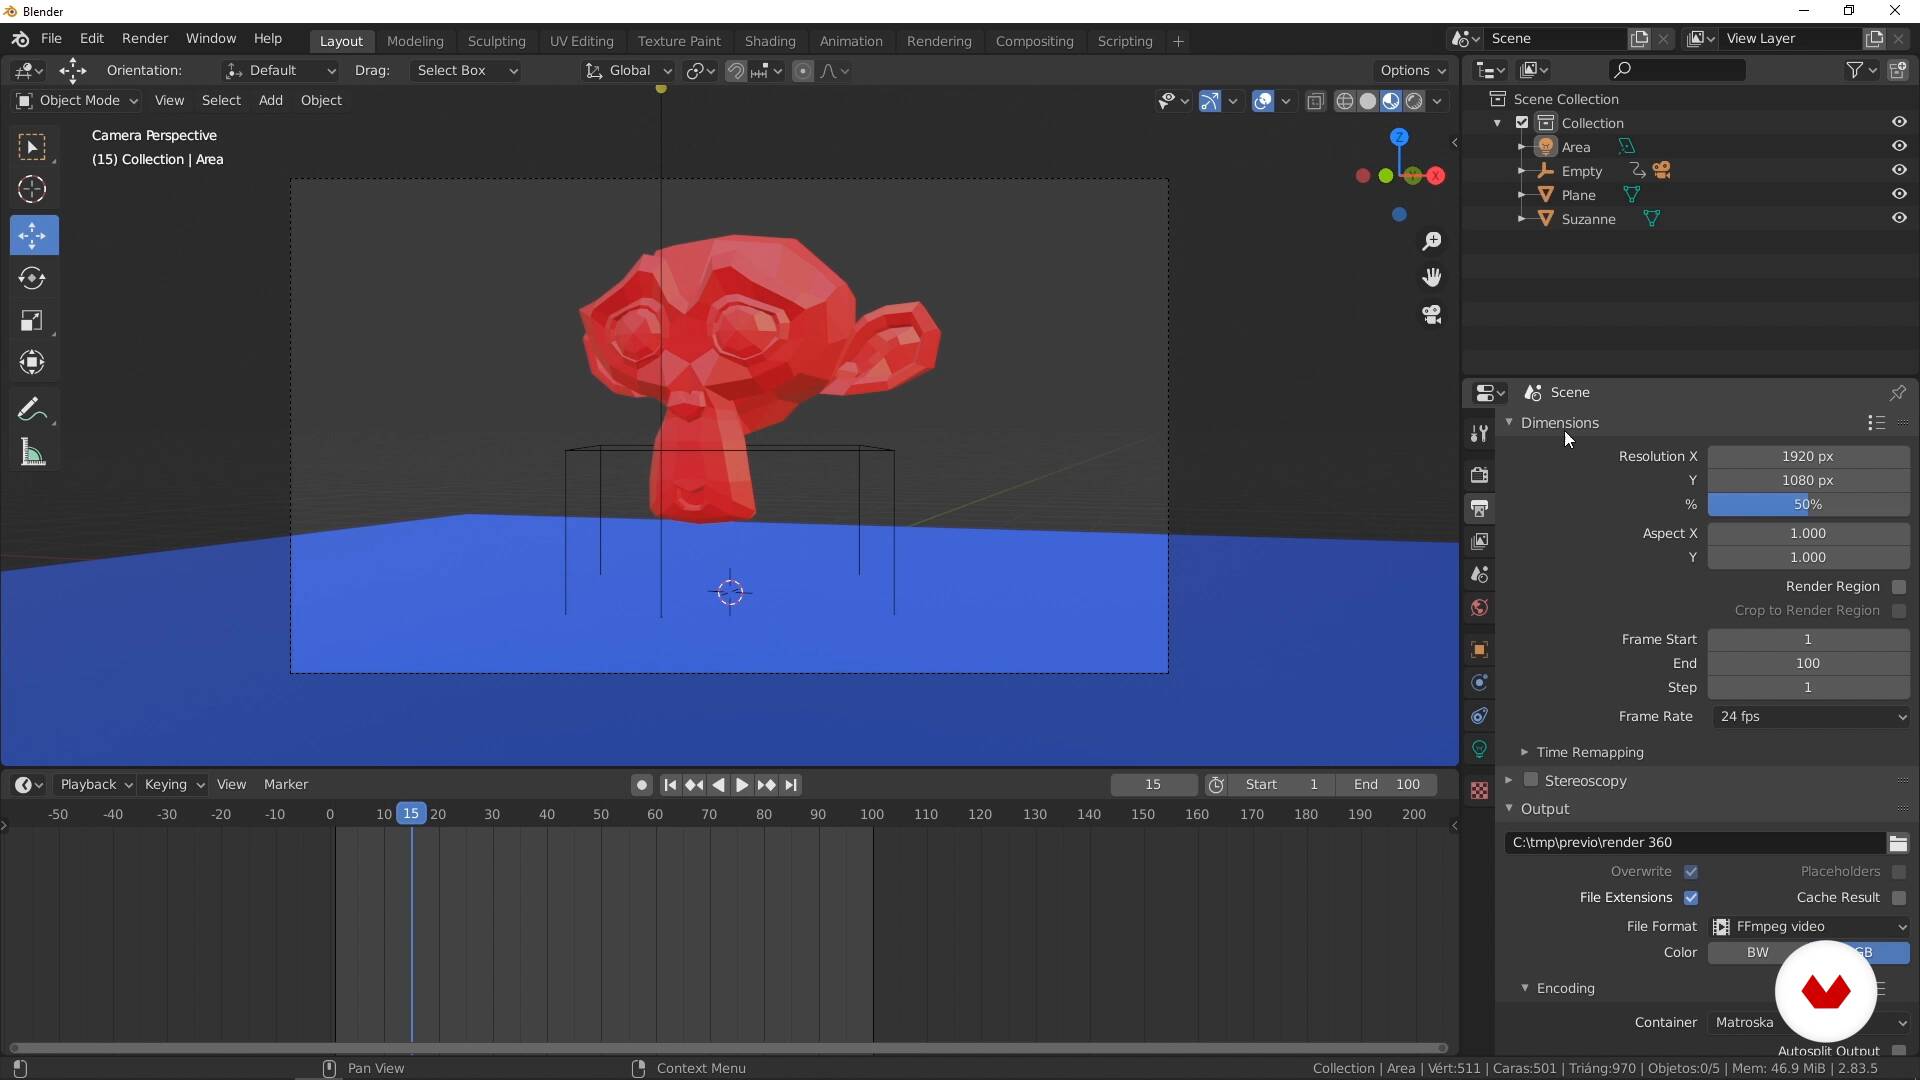Open the viewport Add menu

[270, 100]
